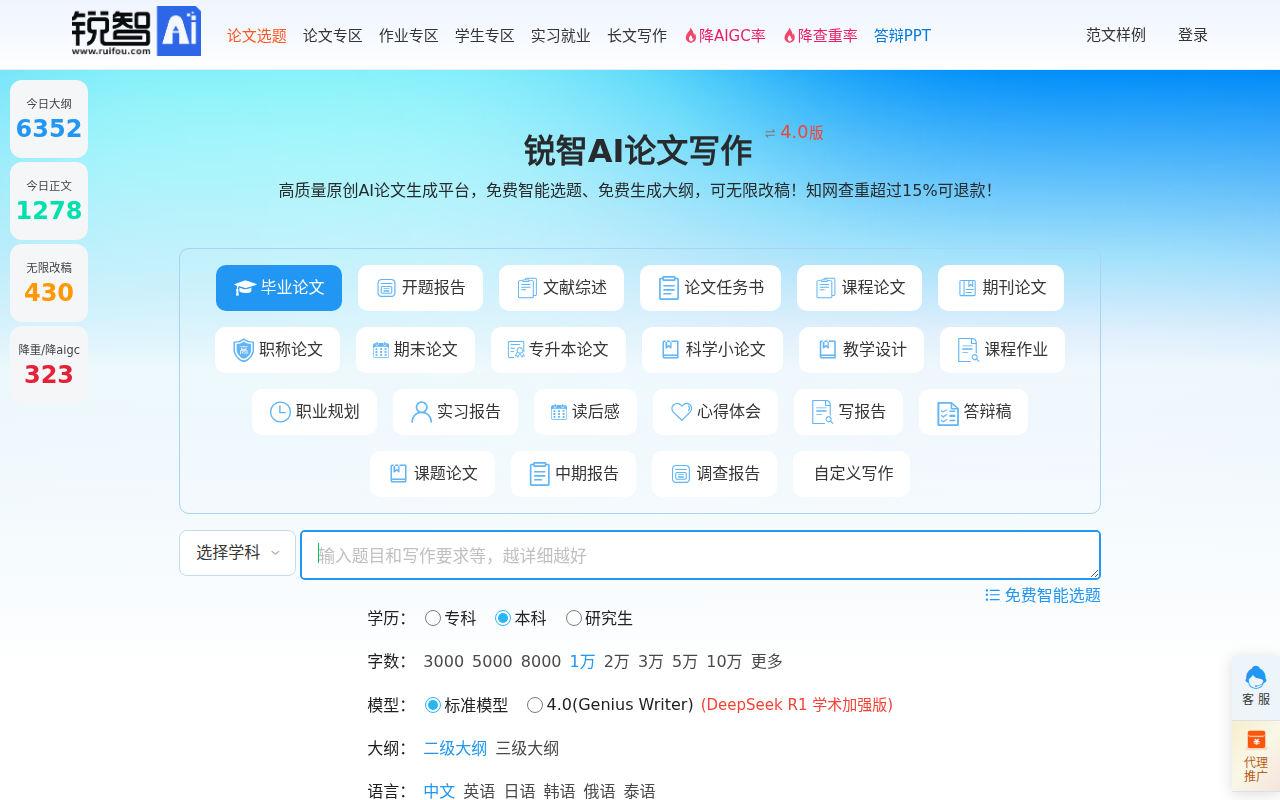Open the 答辩PPT link
This screenshot has height=800, width=1280.
tap(902, 36)
